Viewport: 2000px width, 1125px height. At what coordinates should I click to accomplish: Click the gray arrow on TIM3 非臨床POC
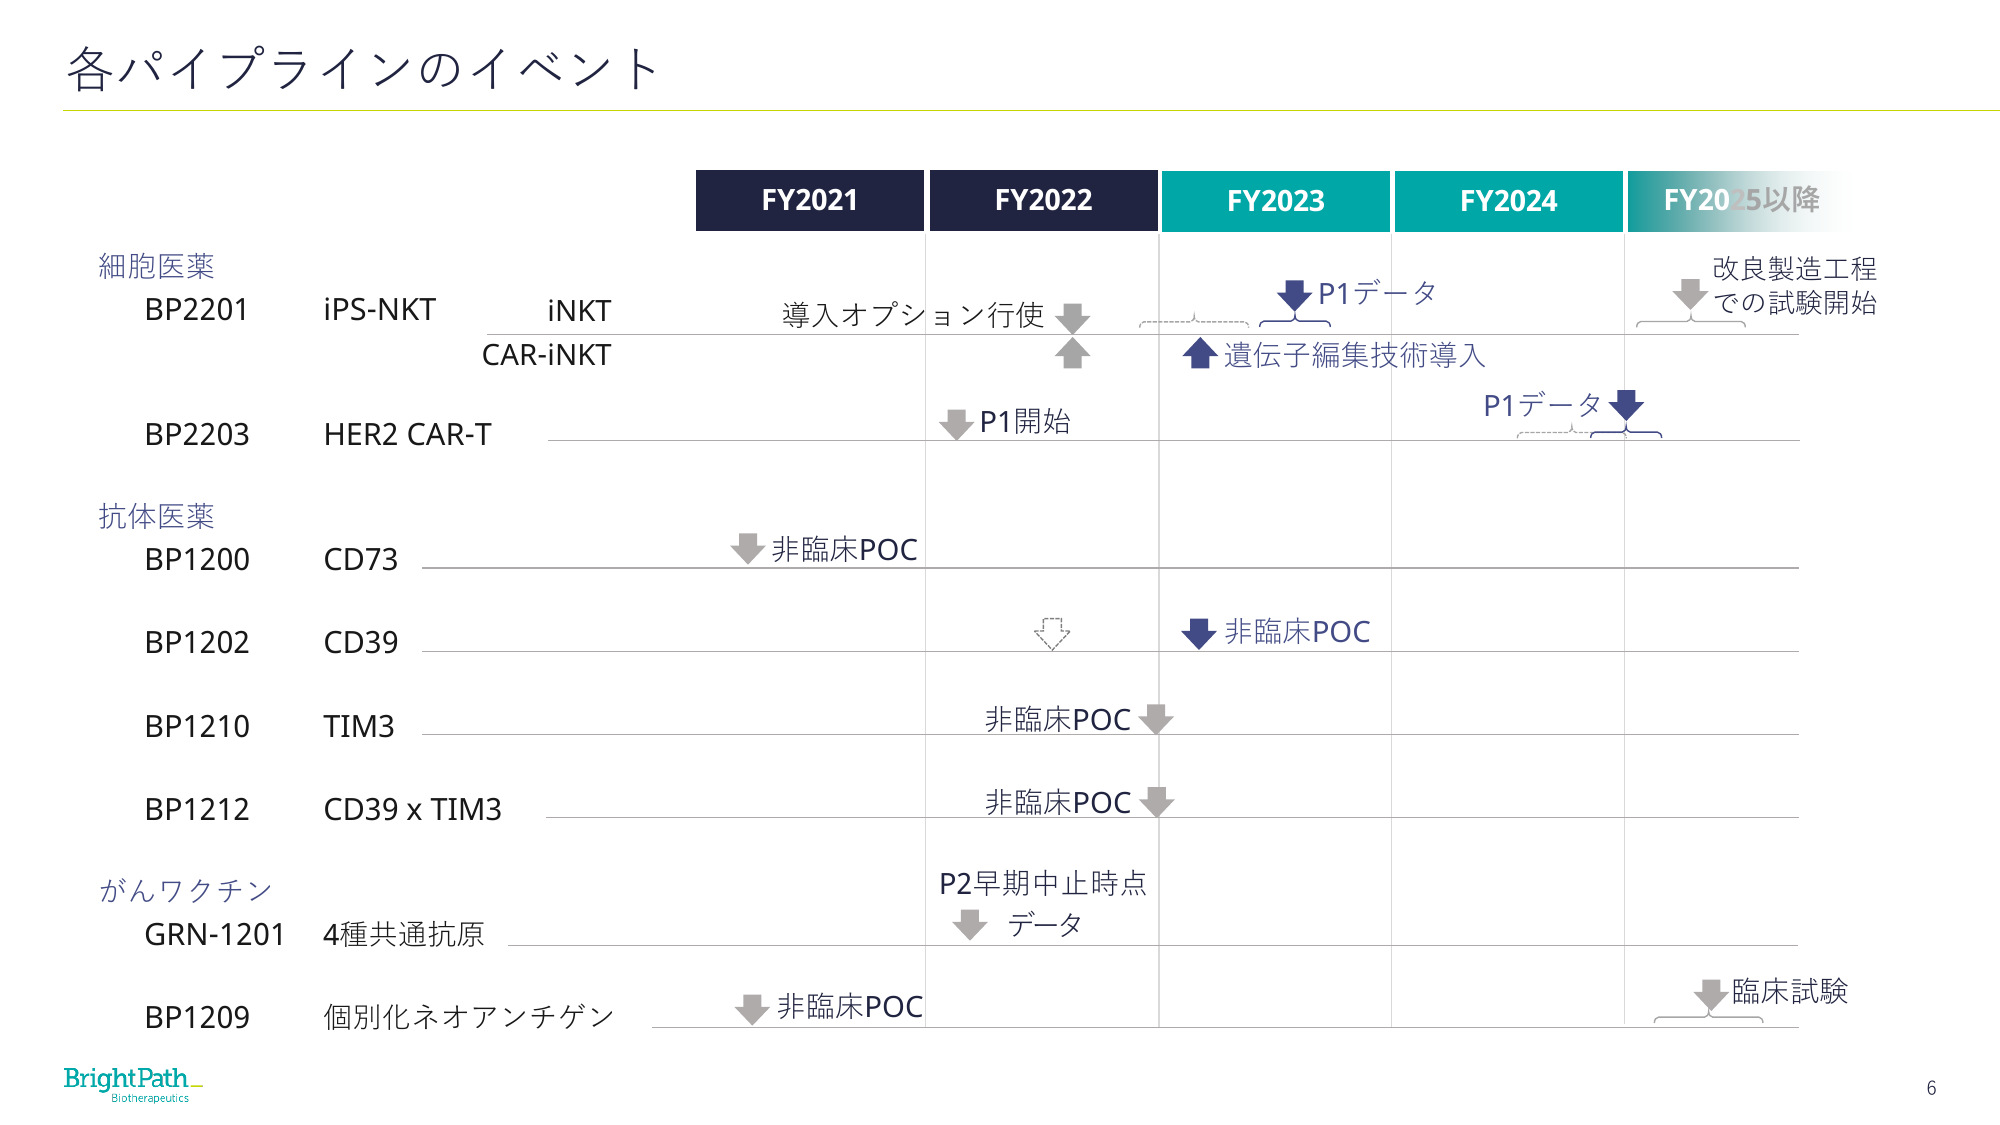1156,719
